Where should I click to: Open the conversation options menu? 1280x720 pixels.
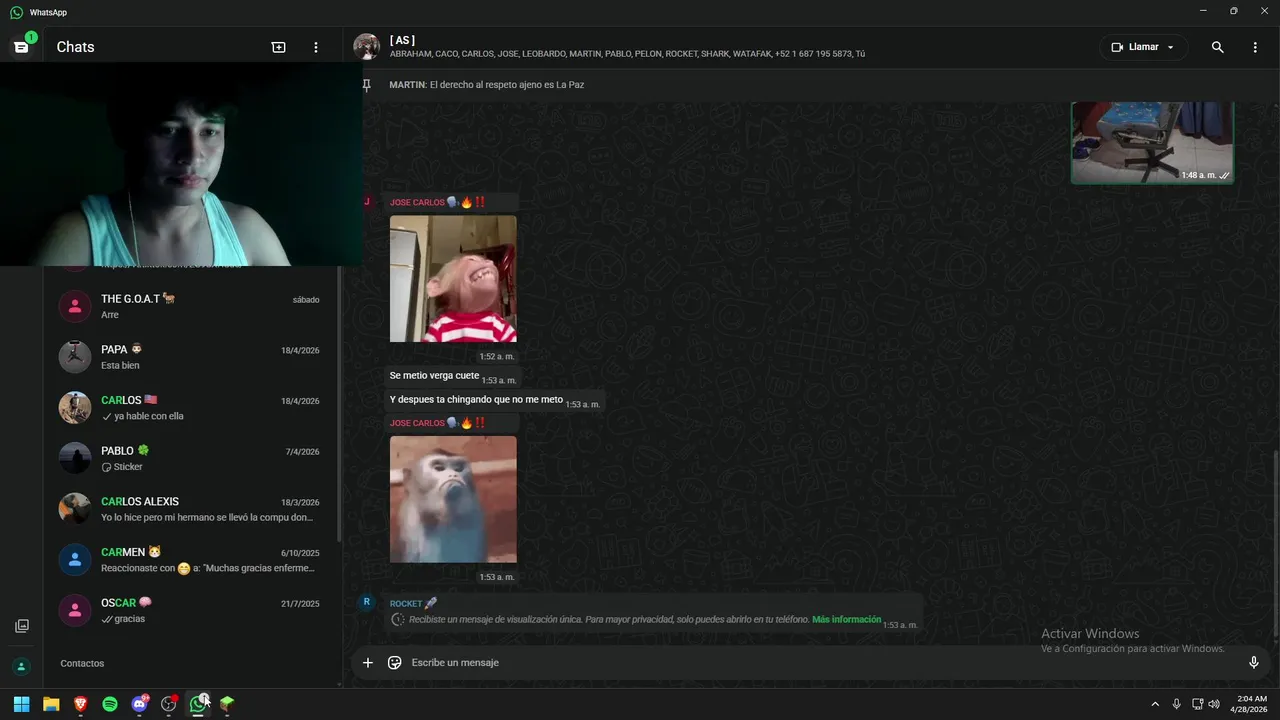coord(1255,47)
